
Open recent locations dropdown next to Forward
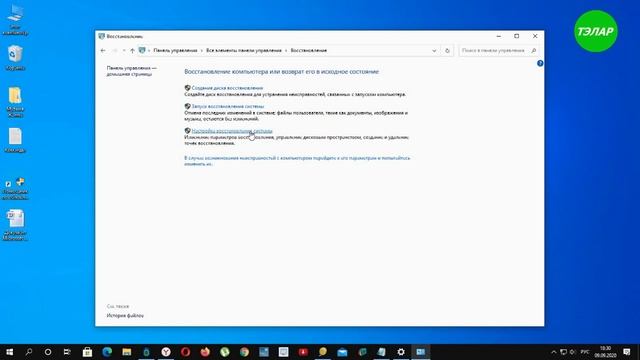click(x=124, y=51)
